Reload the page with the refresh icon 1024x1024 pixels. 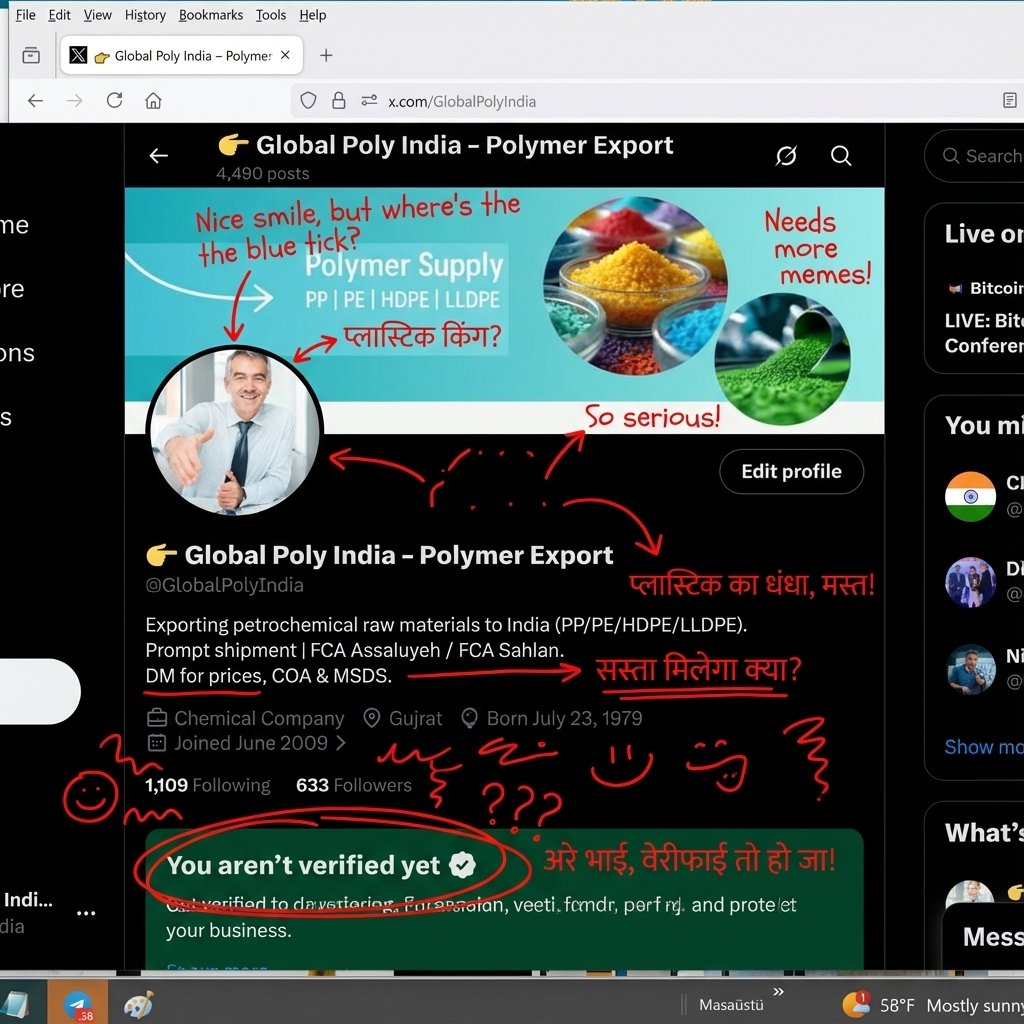click(114, 100)
